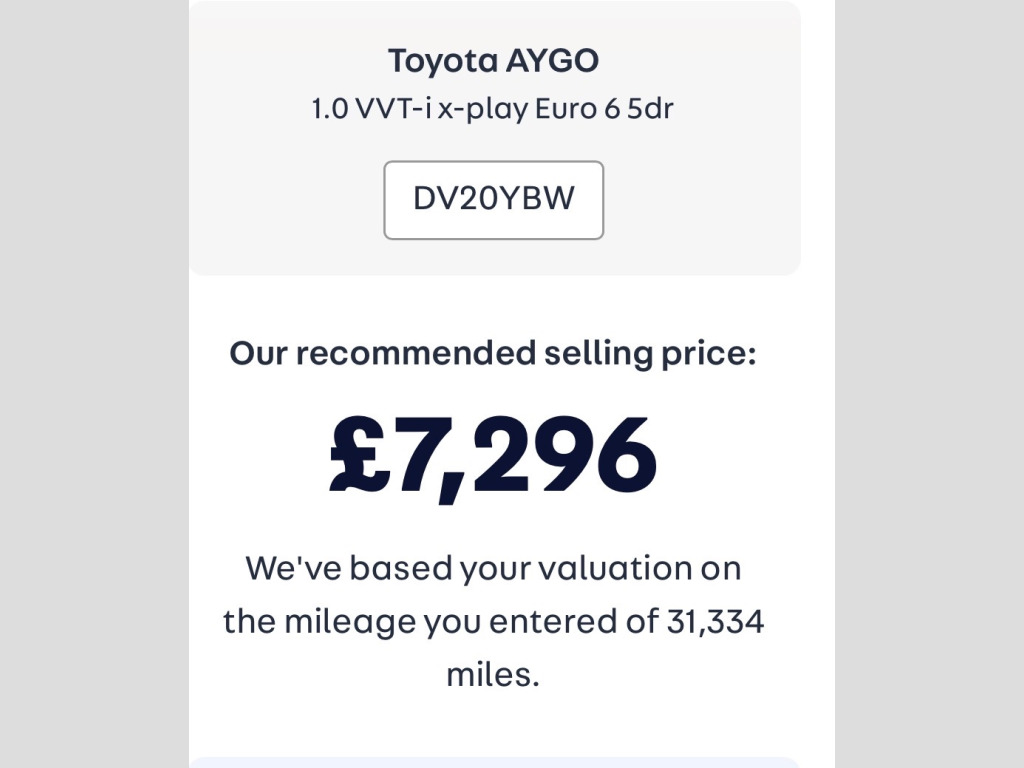Click the word 'AYGO' in the title
The height and width of the screenshot is (768, 1024).
point(551,61)
